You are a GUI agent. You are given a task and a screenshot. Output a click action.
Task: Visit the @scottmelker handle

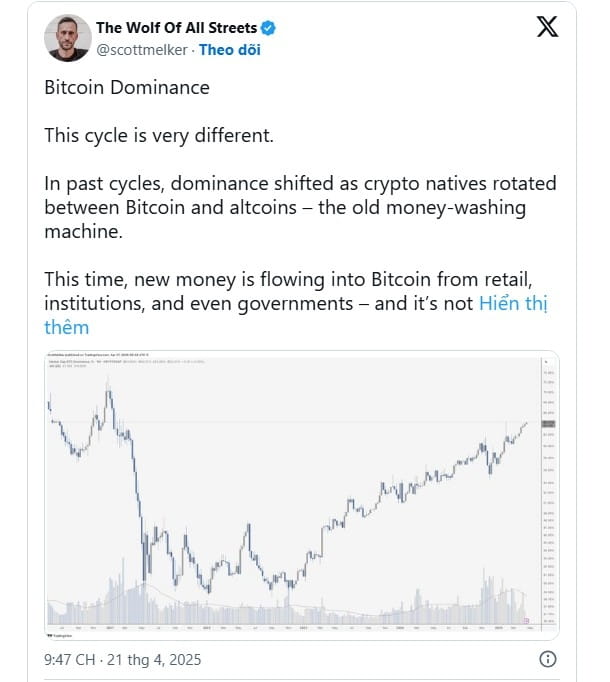(x=142, y=50)
